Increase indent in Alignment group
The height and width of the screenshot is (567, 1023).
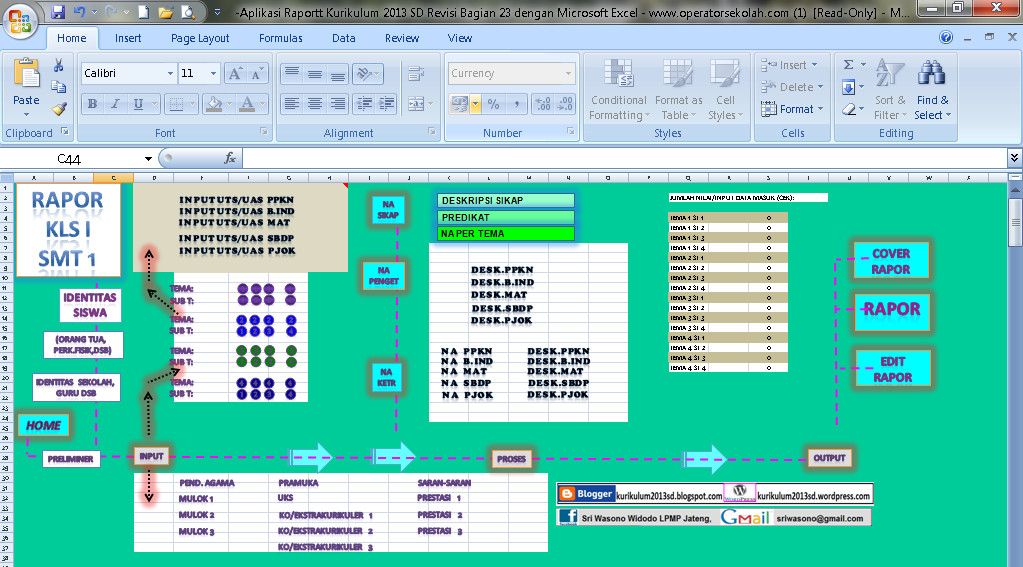click(387, 103)
